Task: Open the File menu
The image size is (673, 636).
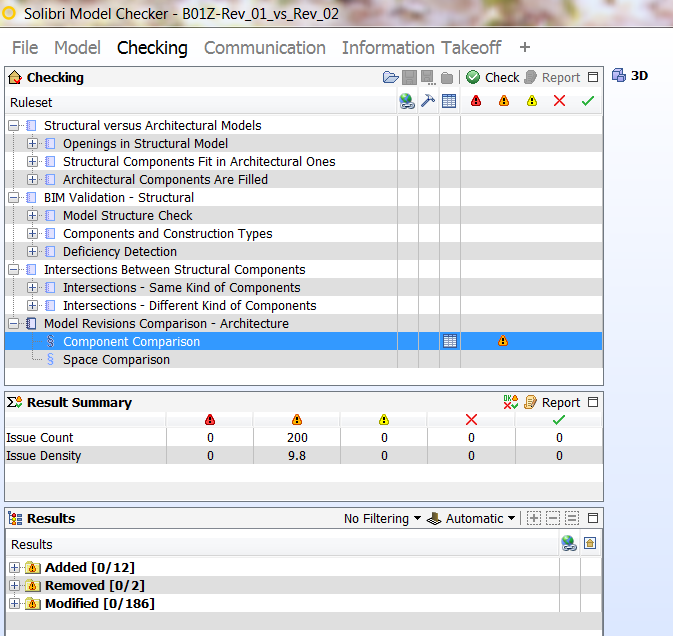Action: click(x=25, y=48)
